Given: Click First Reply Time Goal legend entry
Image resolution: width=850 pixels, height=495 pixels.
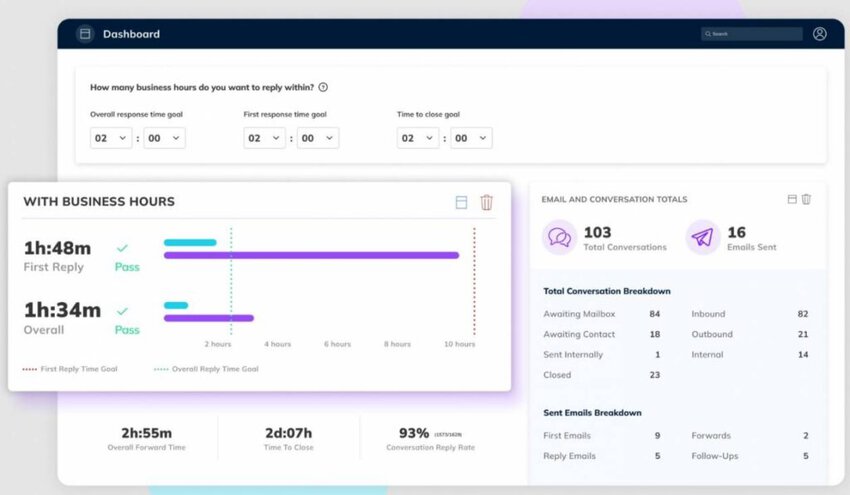Looking at the screenshot, I should (x=69, y=369).
